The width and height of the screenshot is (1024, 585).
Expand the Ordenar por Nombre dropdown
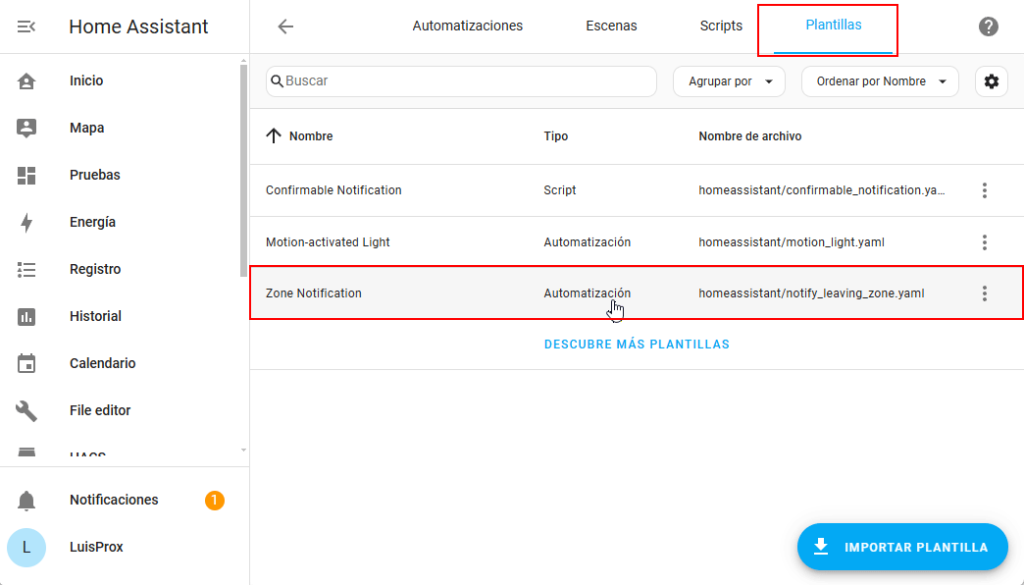(x=879, y=82)
